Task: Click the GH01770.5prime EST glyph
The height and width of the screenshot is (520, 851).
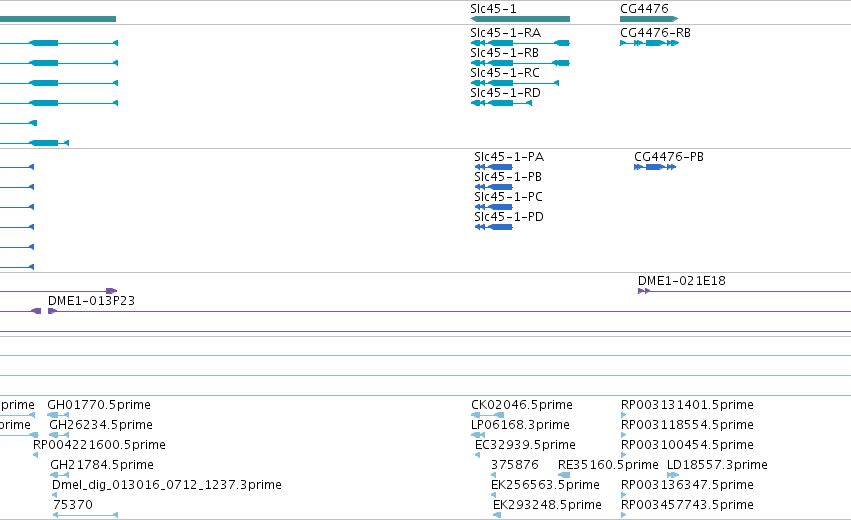Action: (58, 415)
